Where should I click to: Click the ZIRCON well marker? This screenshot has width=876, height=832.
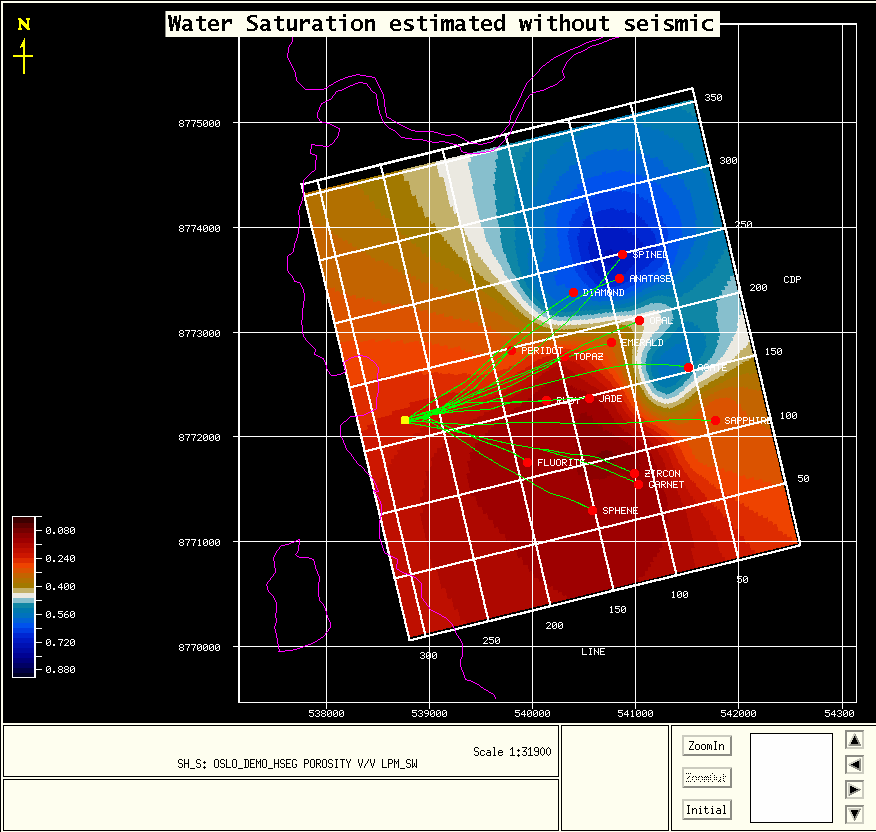[635, 474]
